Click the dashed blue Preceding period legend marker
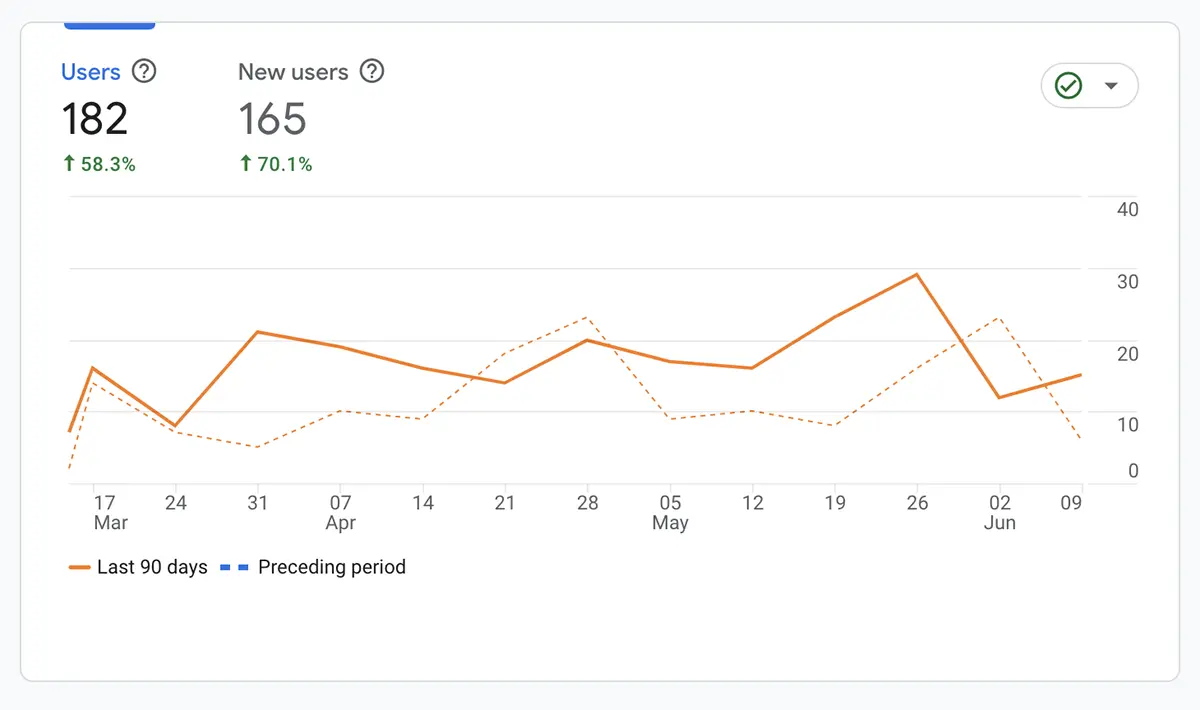1200x710 pixels. pos(234,568)
